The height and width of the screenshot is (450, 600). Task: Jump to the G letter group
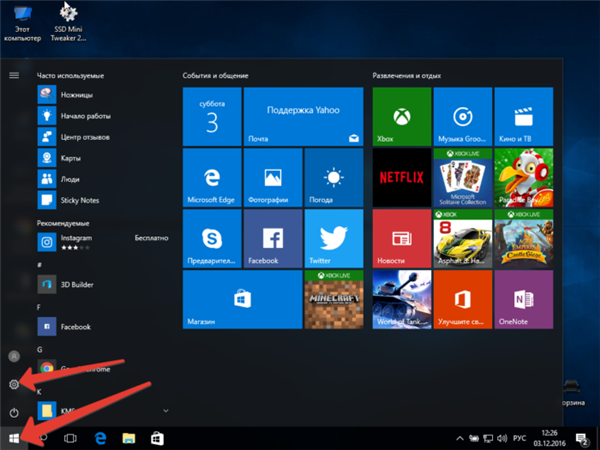[39, 349]
